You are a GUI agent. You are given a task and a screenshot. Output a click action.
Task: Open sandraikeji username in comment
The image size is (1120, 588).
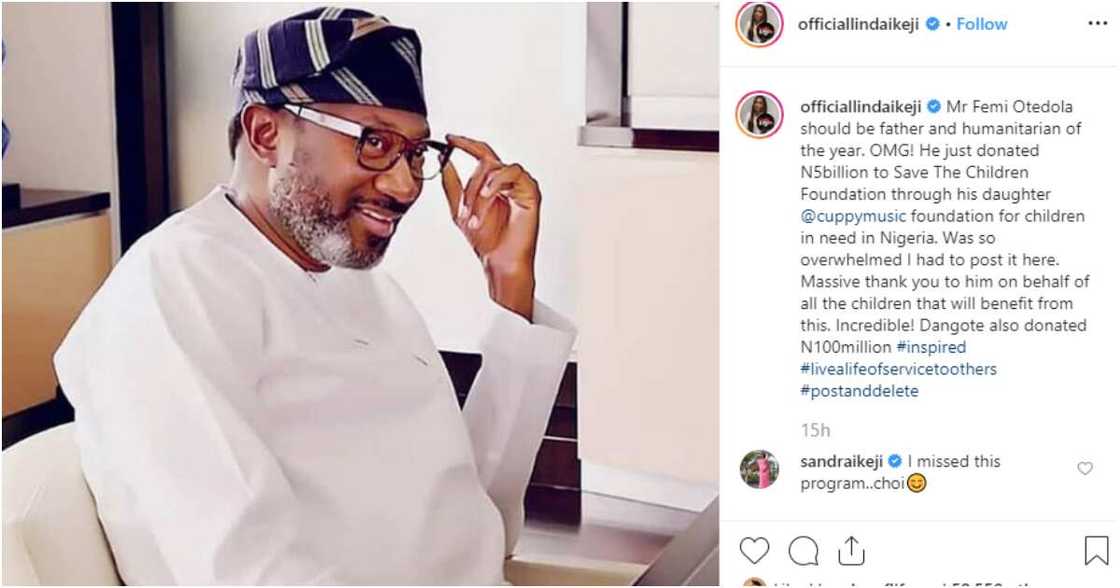coord(842,461)
